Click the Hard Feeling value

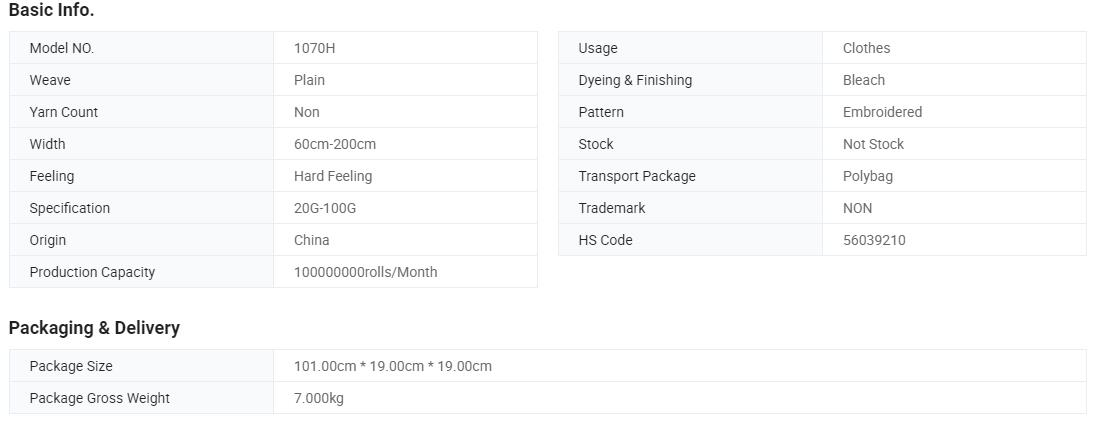point(333,176)
